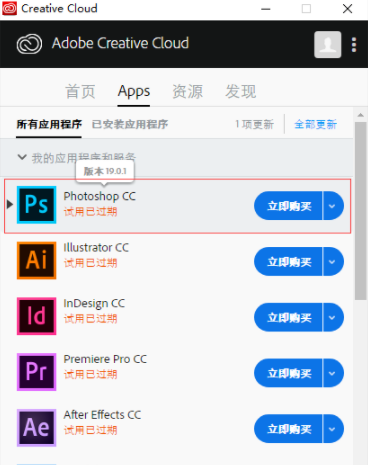Click the Photoshop CC Ps icon
This screenshot has width=368, height=465.
tap(36, 205)
